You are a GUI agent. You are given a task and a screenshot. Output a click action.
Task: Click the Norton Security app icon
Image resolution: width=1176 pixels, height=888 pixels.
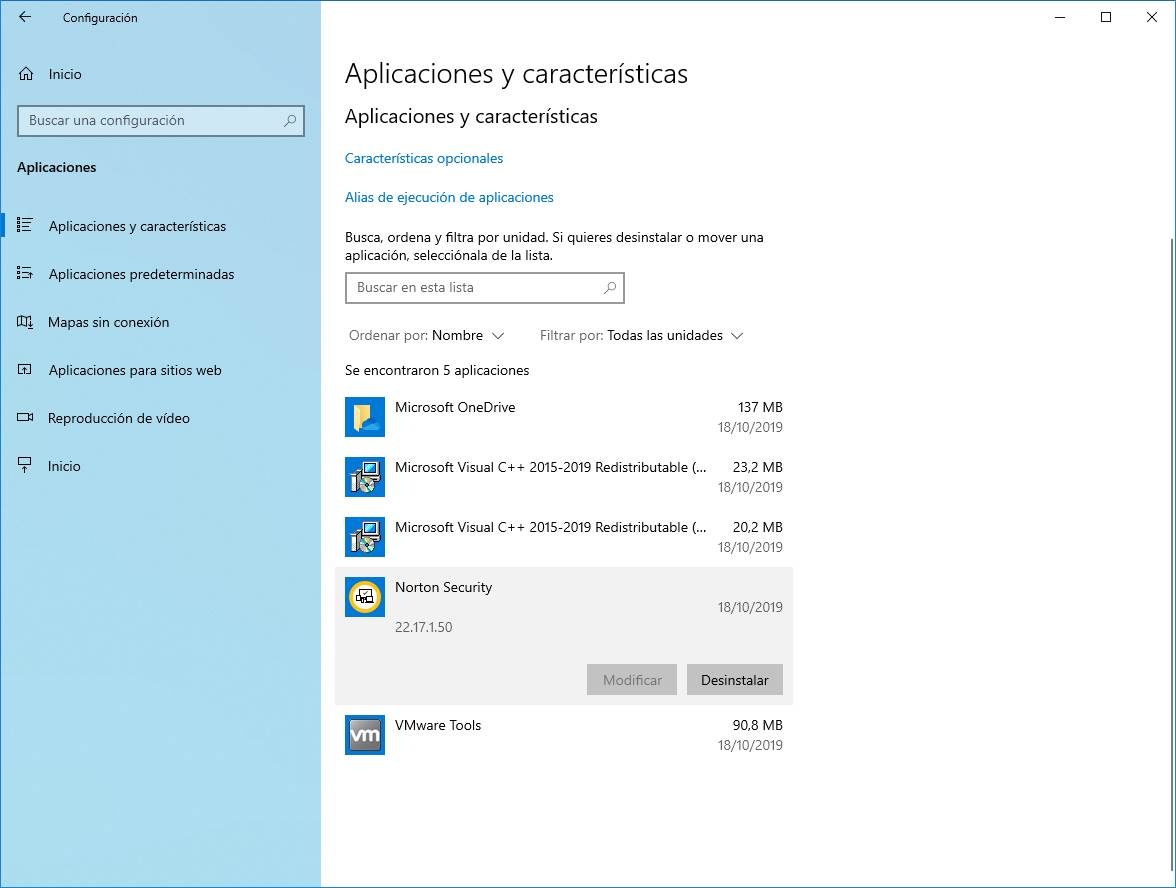364,597
